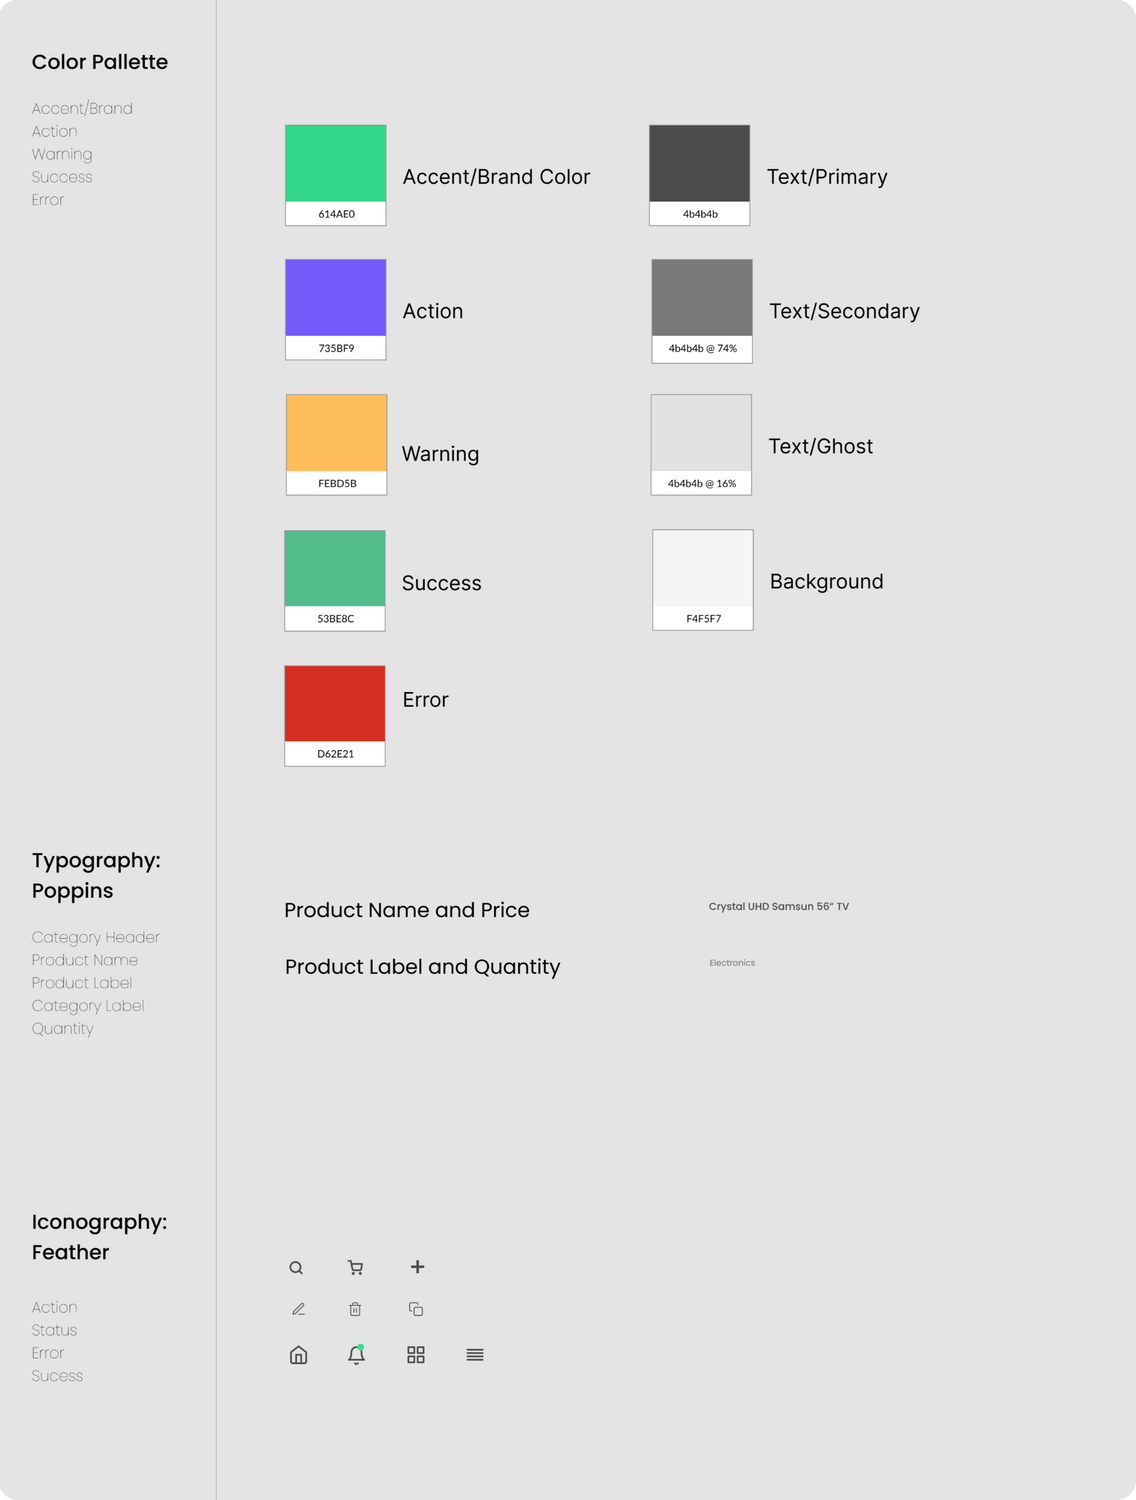
Task: Select the red Error swatch D62E21
Action: [335, 704]
